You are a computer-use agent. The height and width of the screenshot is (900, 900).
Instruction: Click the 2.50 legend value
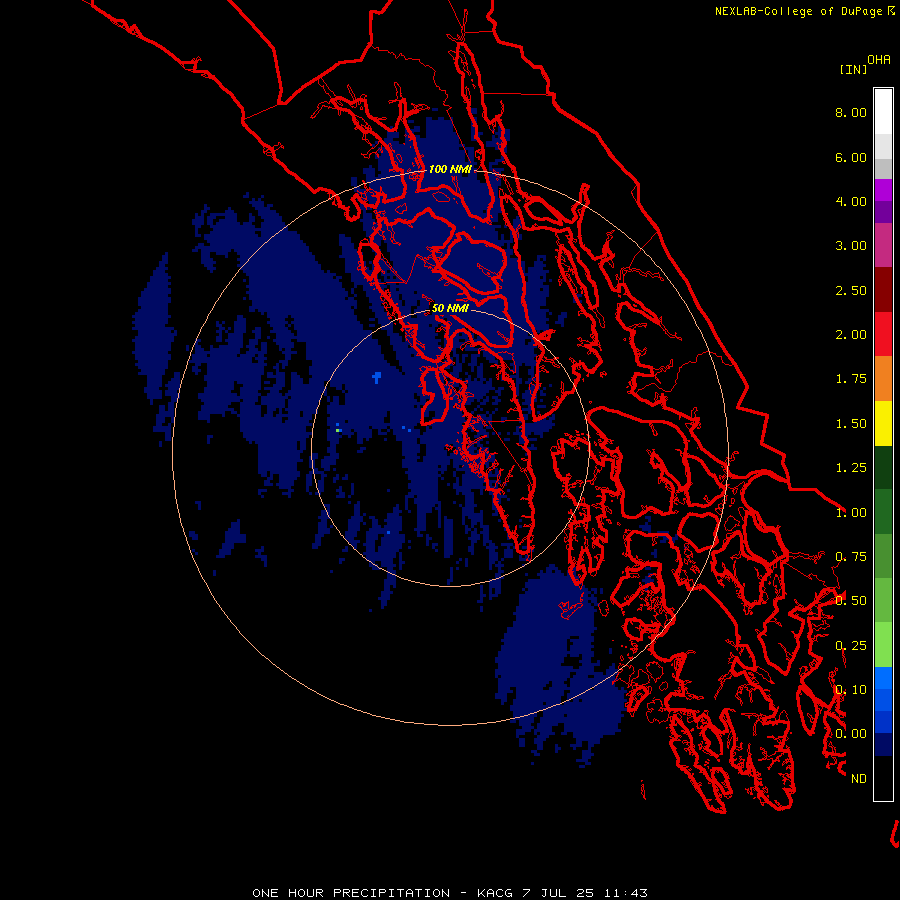(851, 290)
